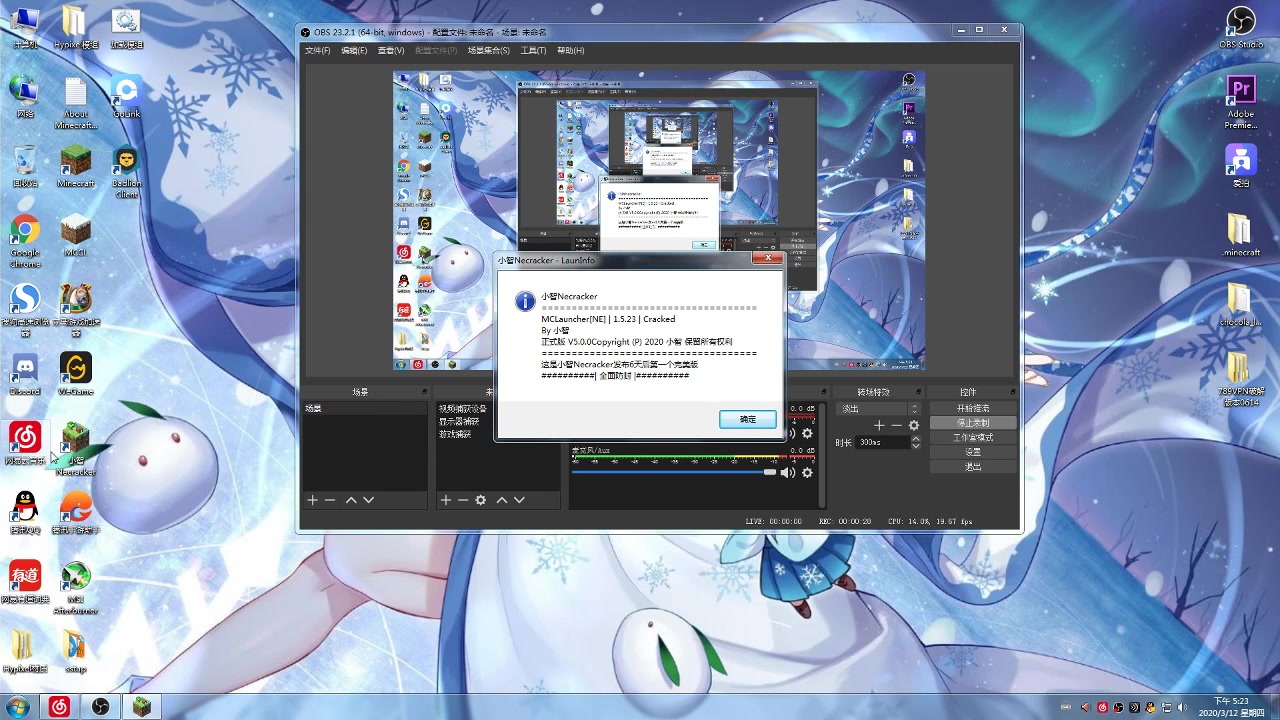The height and width of the screenshot is (720, 1280).
Task: Add a new scene with the plus icon
Action: 312,500
